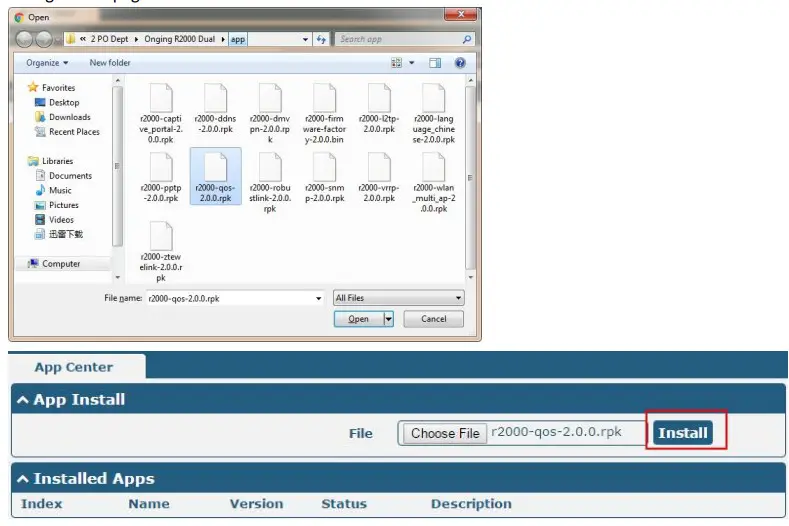Select the r2000-l2tp-2.0.0.rpk file icon

[379, 98]
